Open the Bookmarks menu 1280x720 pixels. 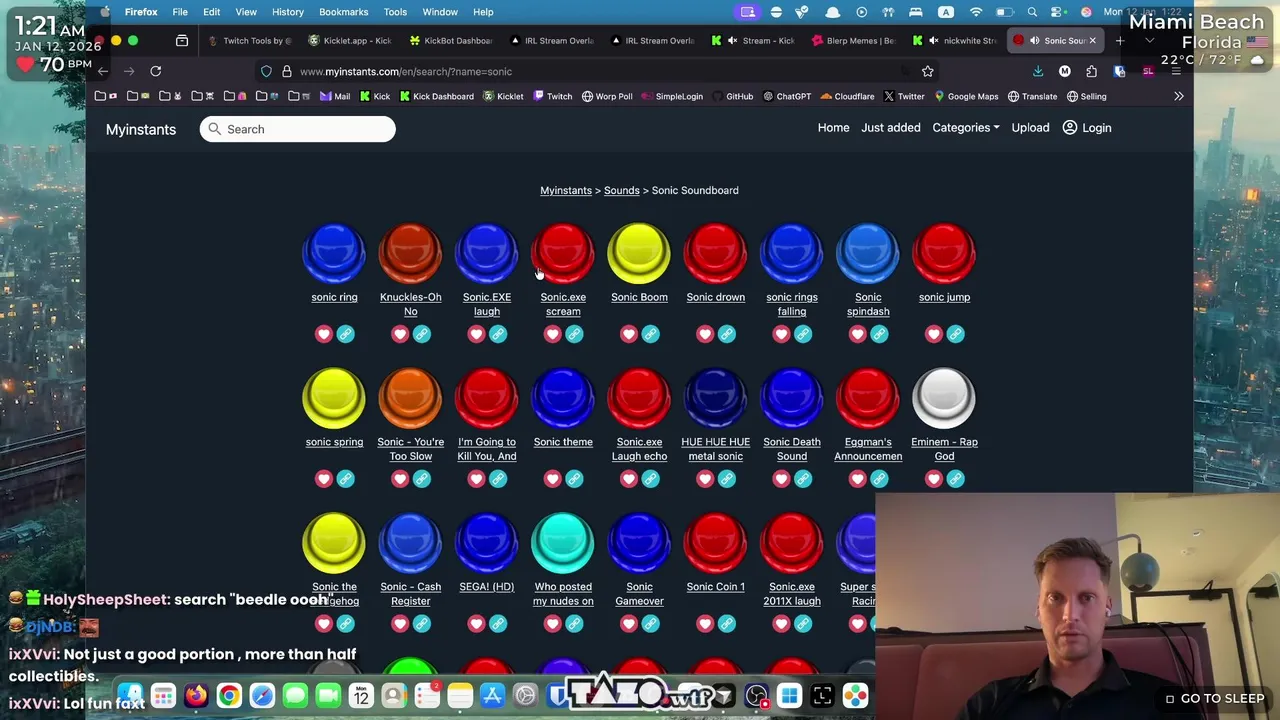click(343, 12)
